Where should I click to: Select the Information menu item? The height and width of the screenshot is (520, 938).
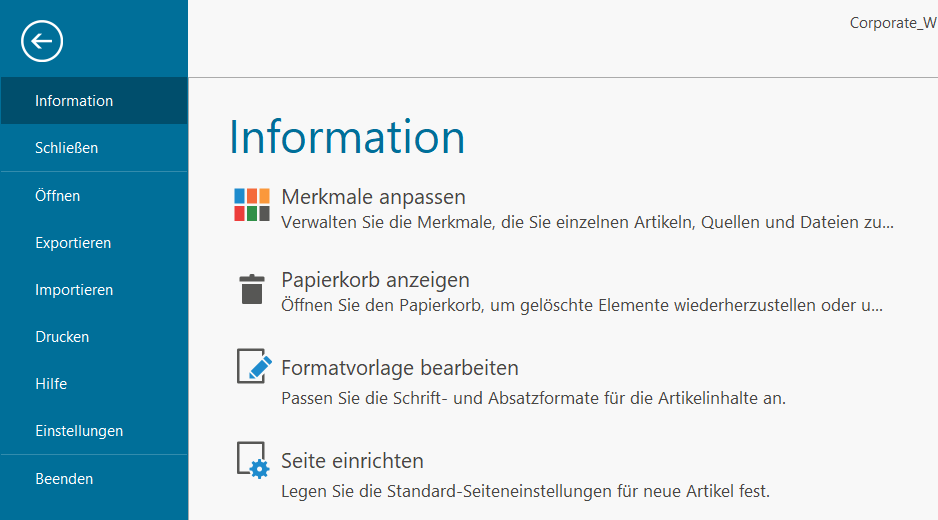94,101
